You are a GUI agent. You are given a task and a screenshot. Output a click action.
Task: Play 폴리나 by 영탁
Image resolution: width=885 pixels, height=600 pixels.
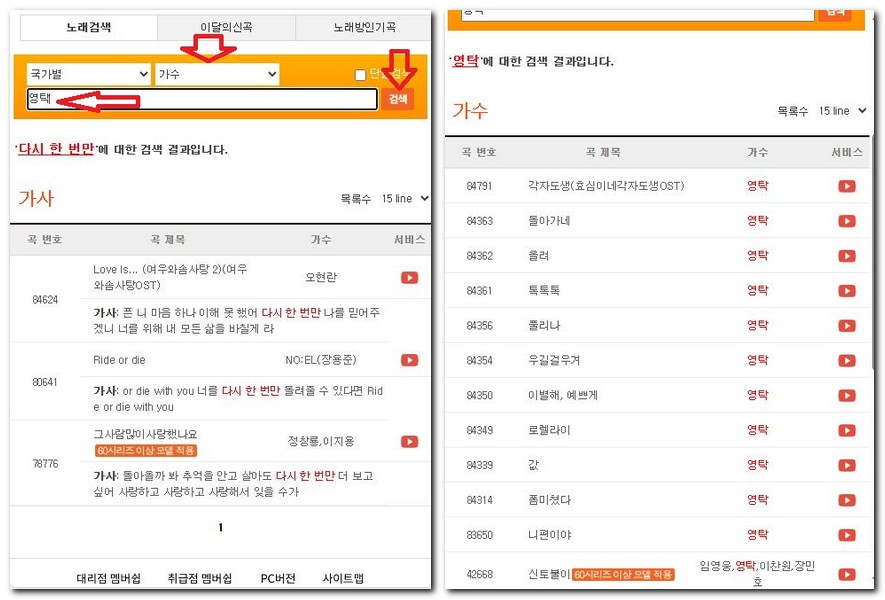[x=847, y=325]
